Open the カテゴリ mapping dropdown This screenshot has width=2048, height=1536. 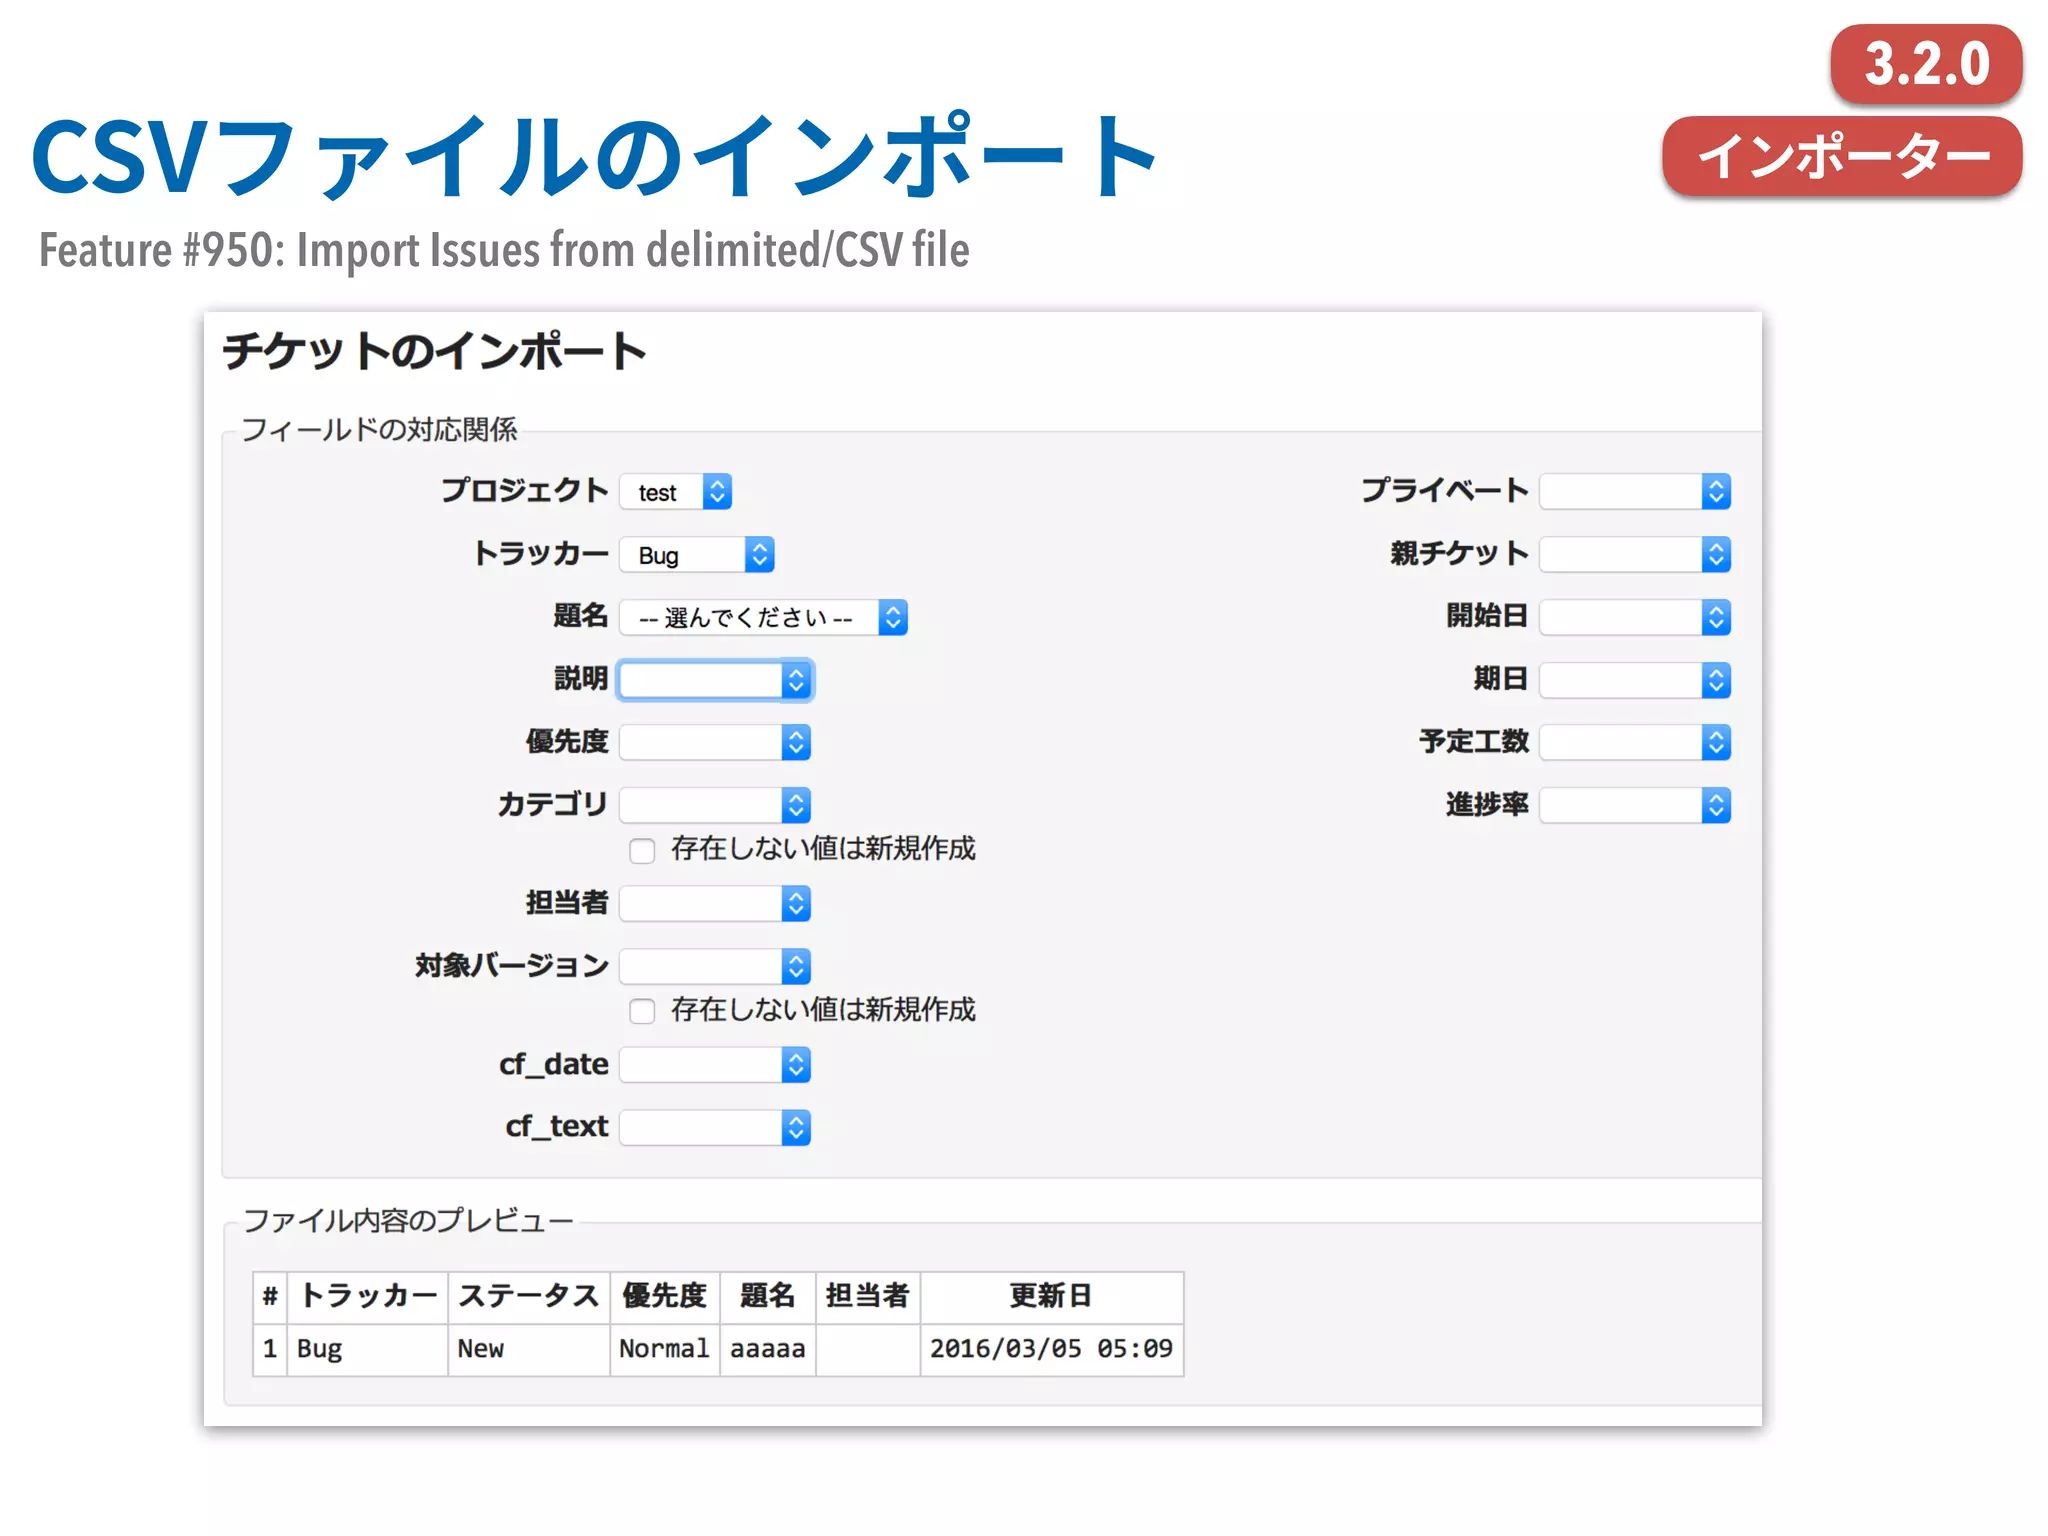coord(715,806)
